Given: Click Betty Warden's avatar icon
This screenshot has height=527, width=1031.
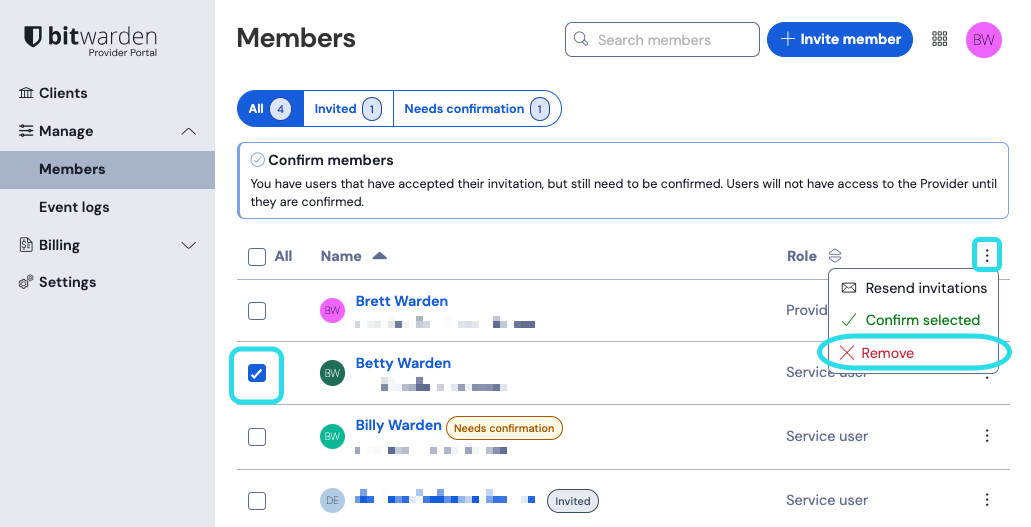Looking at the screenshot, I should tap(332, 373).
